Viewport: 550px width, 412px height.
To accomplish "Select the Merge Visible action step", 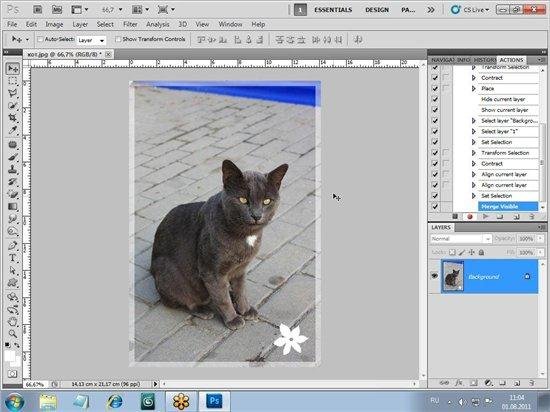I will click(508, 207).
